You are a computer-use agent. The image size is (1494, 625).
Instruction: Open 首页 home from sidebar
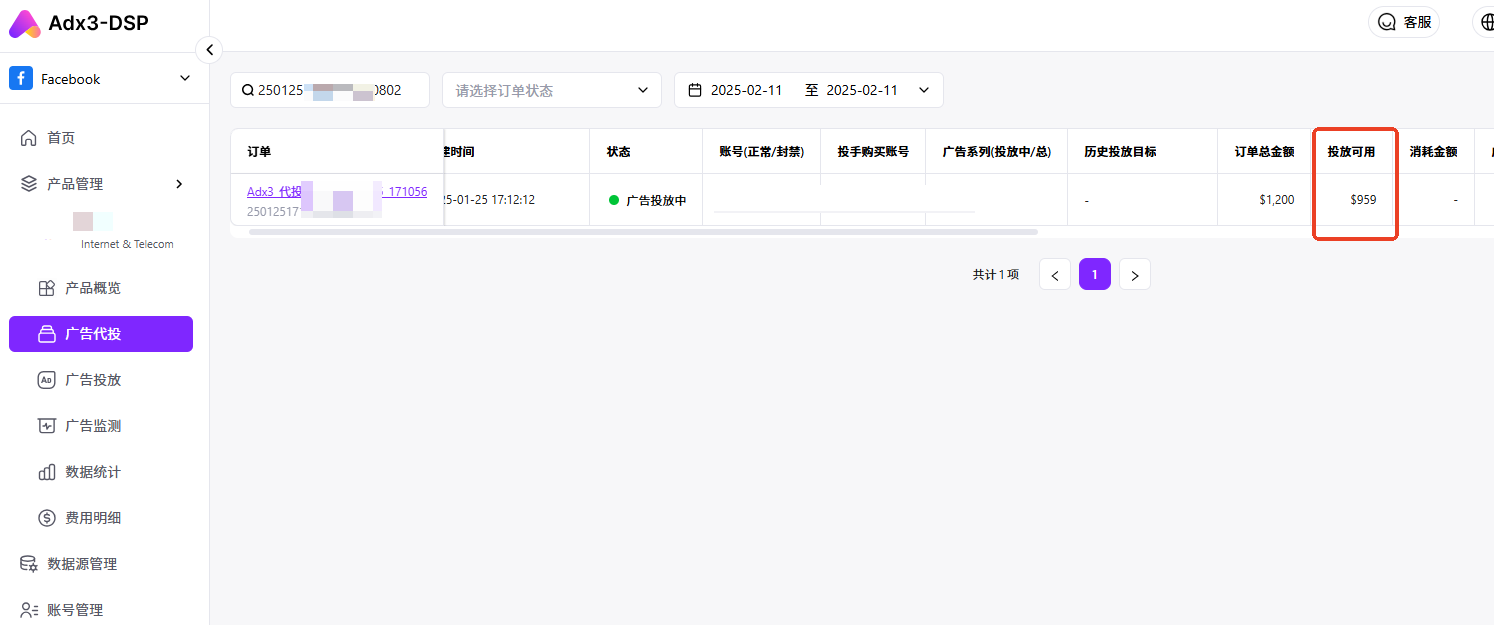coord(60,138)
